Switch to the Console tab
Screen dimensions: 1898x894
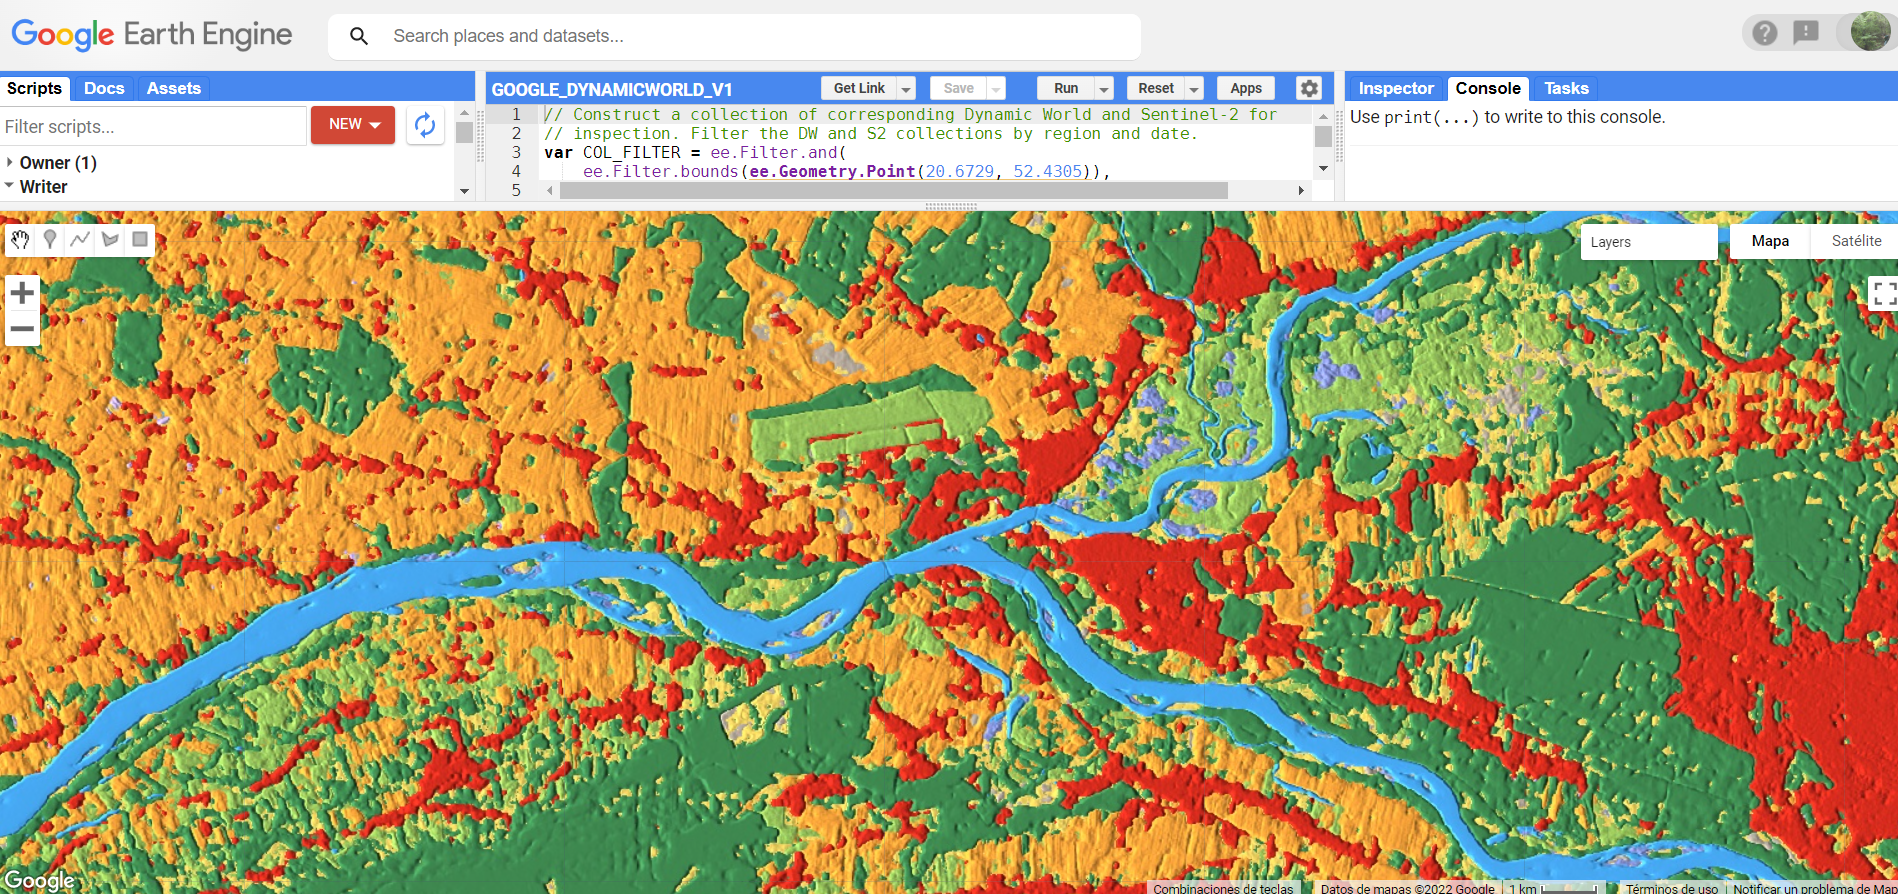[x=1488, y=88]
